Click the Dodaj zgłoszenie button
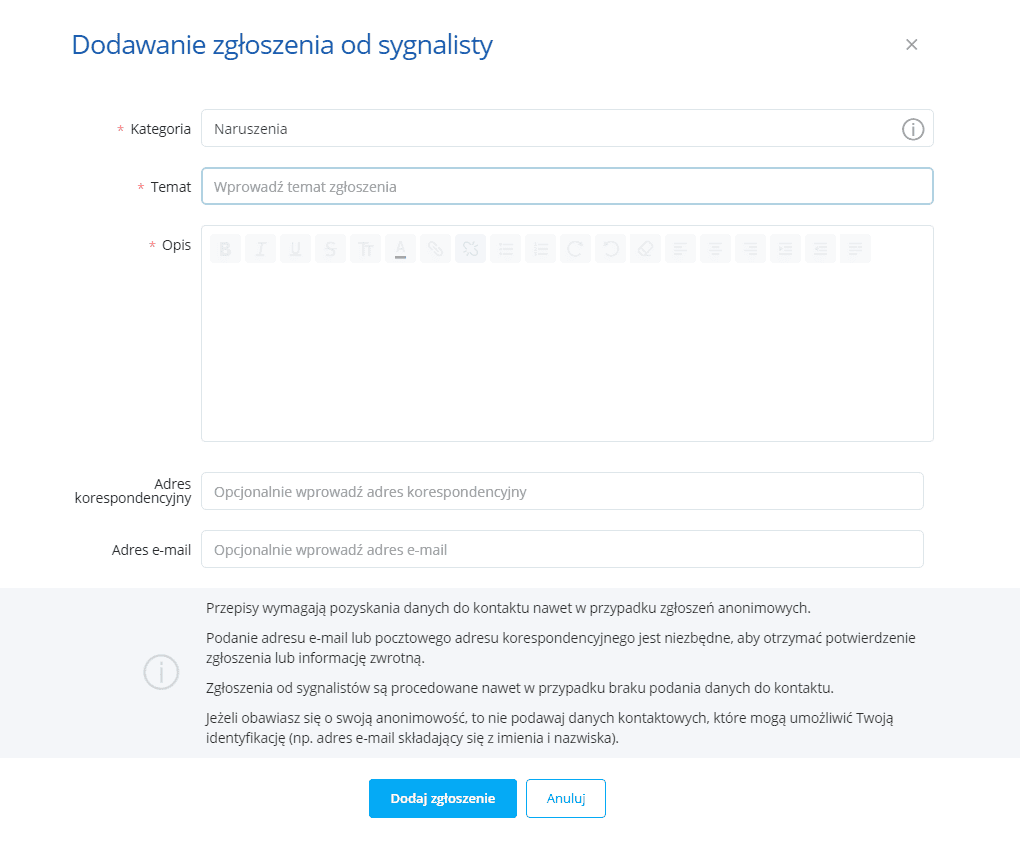The image size is (1020, 848). click(442, 798)
